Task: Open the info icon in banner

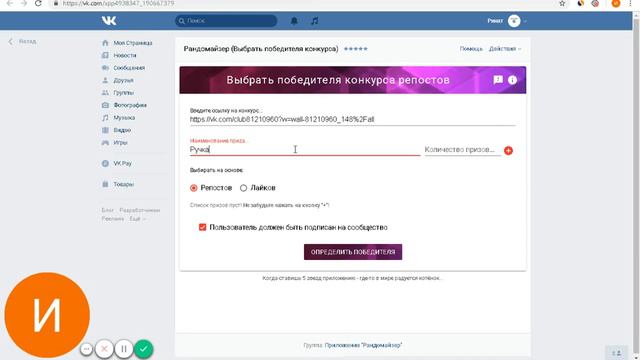Action: (512, 80)
